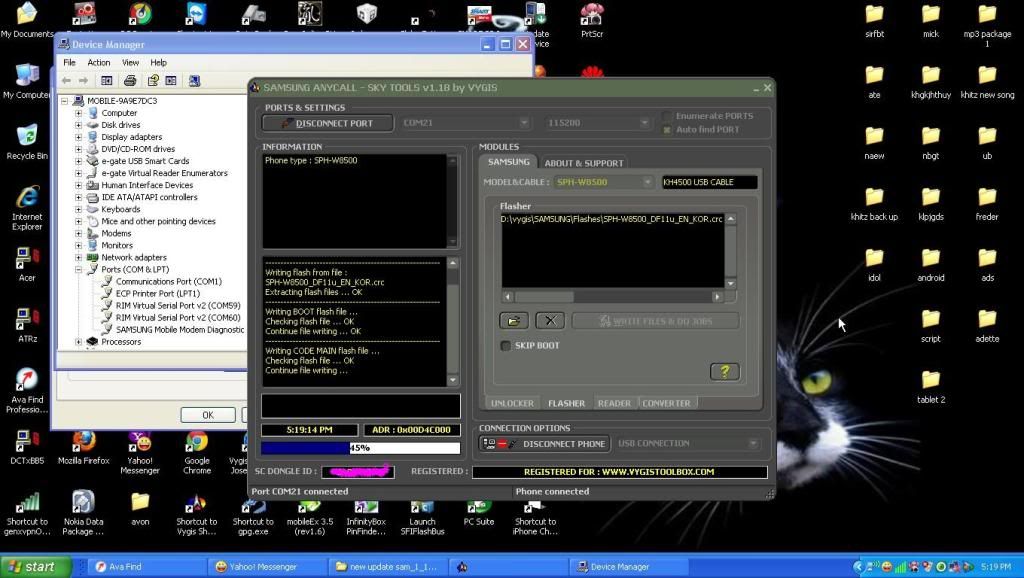Open ATRz desktop shortcut

click(x=27, y=325)
